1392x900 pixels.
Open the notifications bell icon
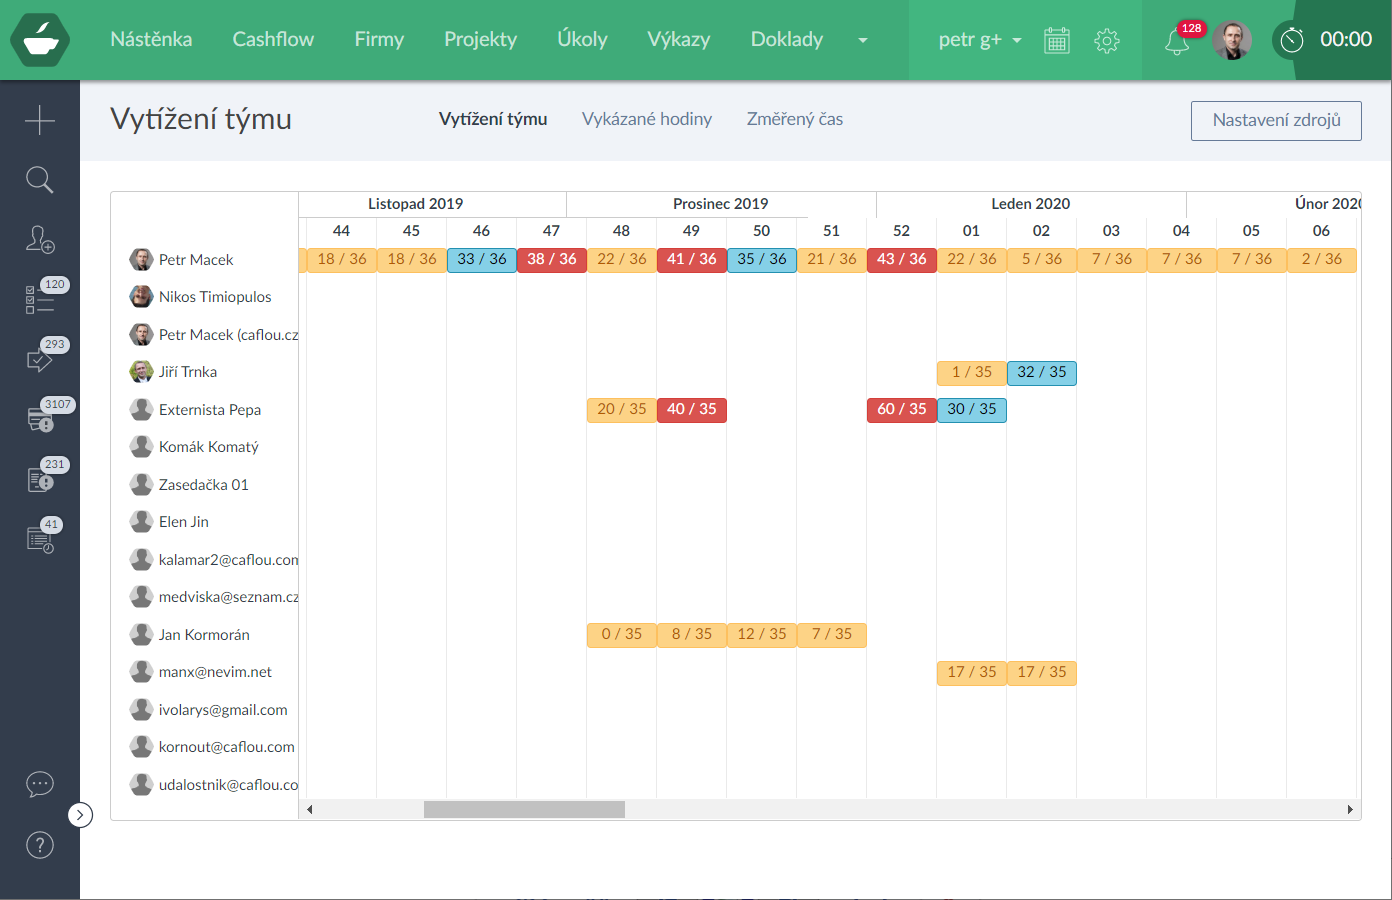tap(1177, 41)
